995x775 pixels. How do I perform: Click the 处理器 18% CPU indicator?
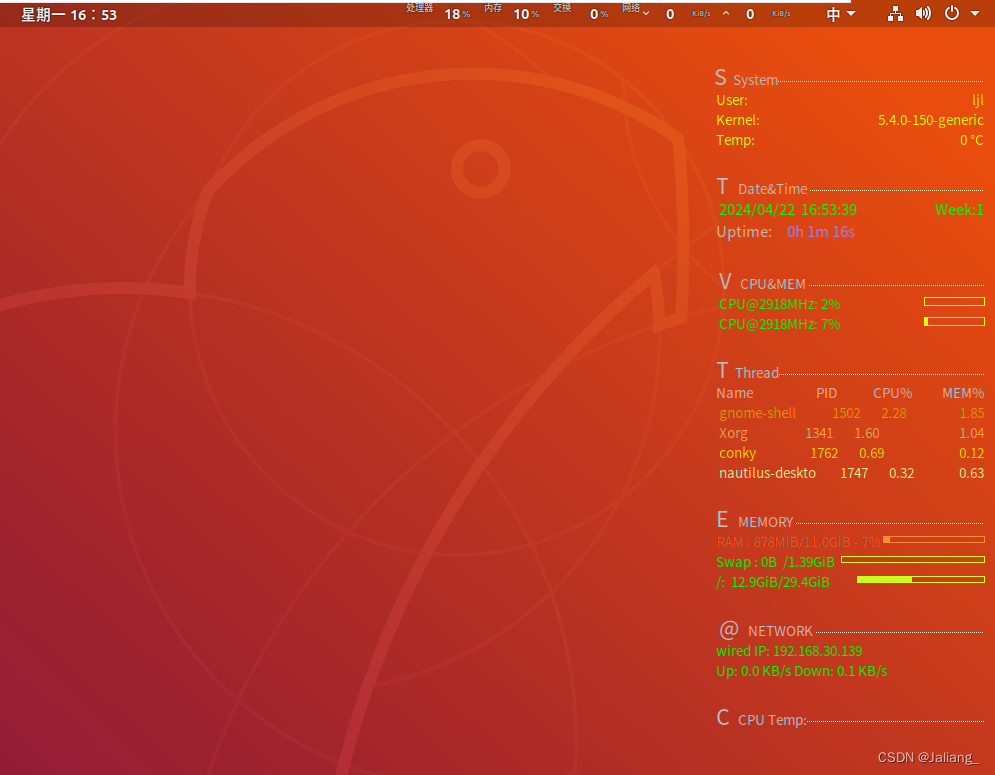pos(438,11)
